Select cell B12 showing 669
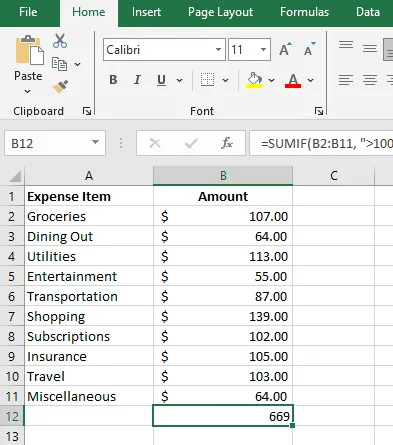Viewport: 393px width, 445px height. [x=223, y=416]
